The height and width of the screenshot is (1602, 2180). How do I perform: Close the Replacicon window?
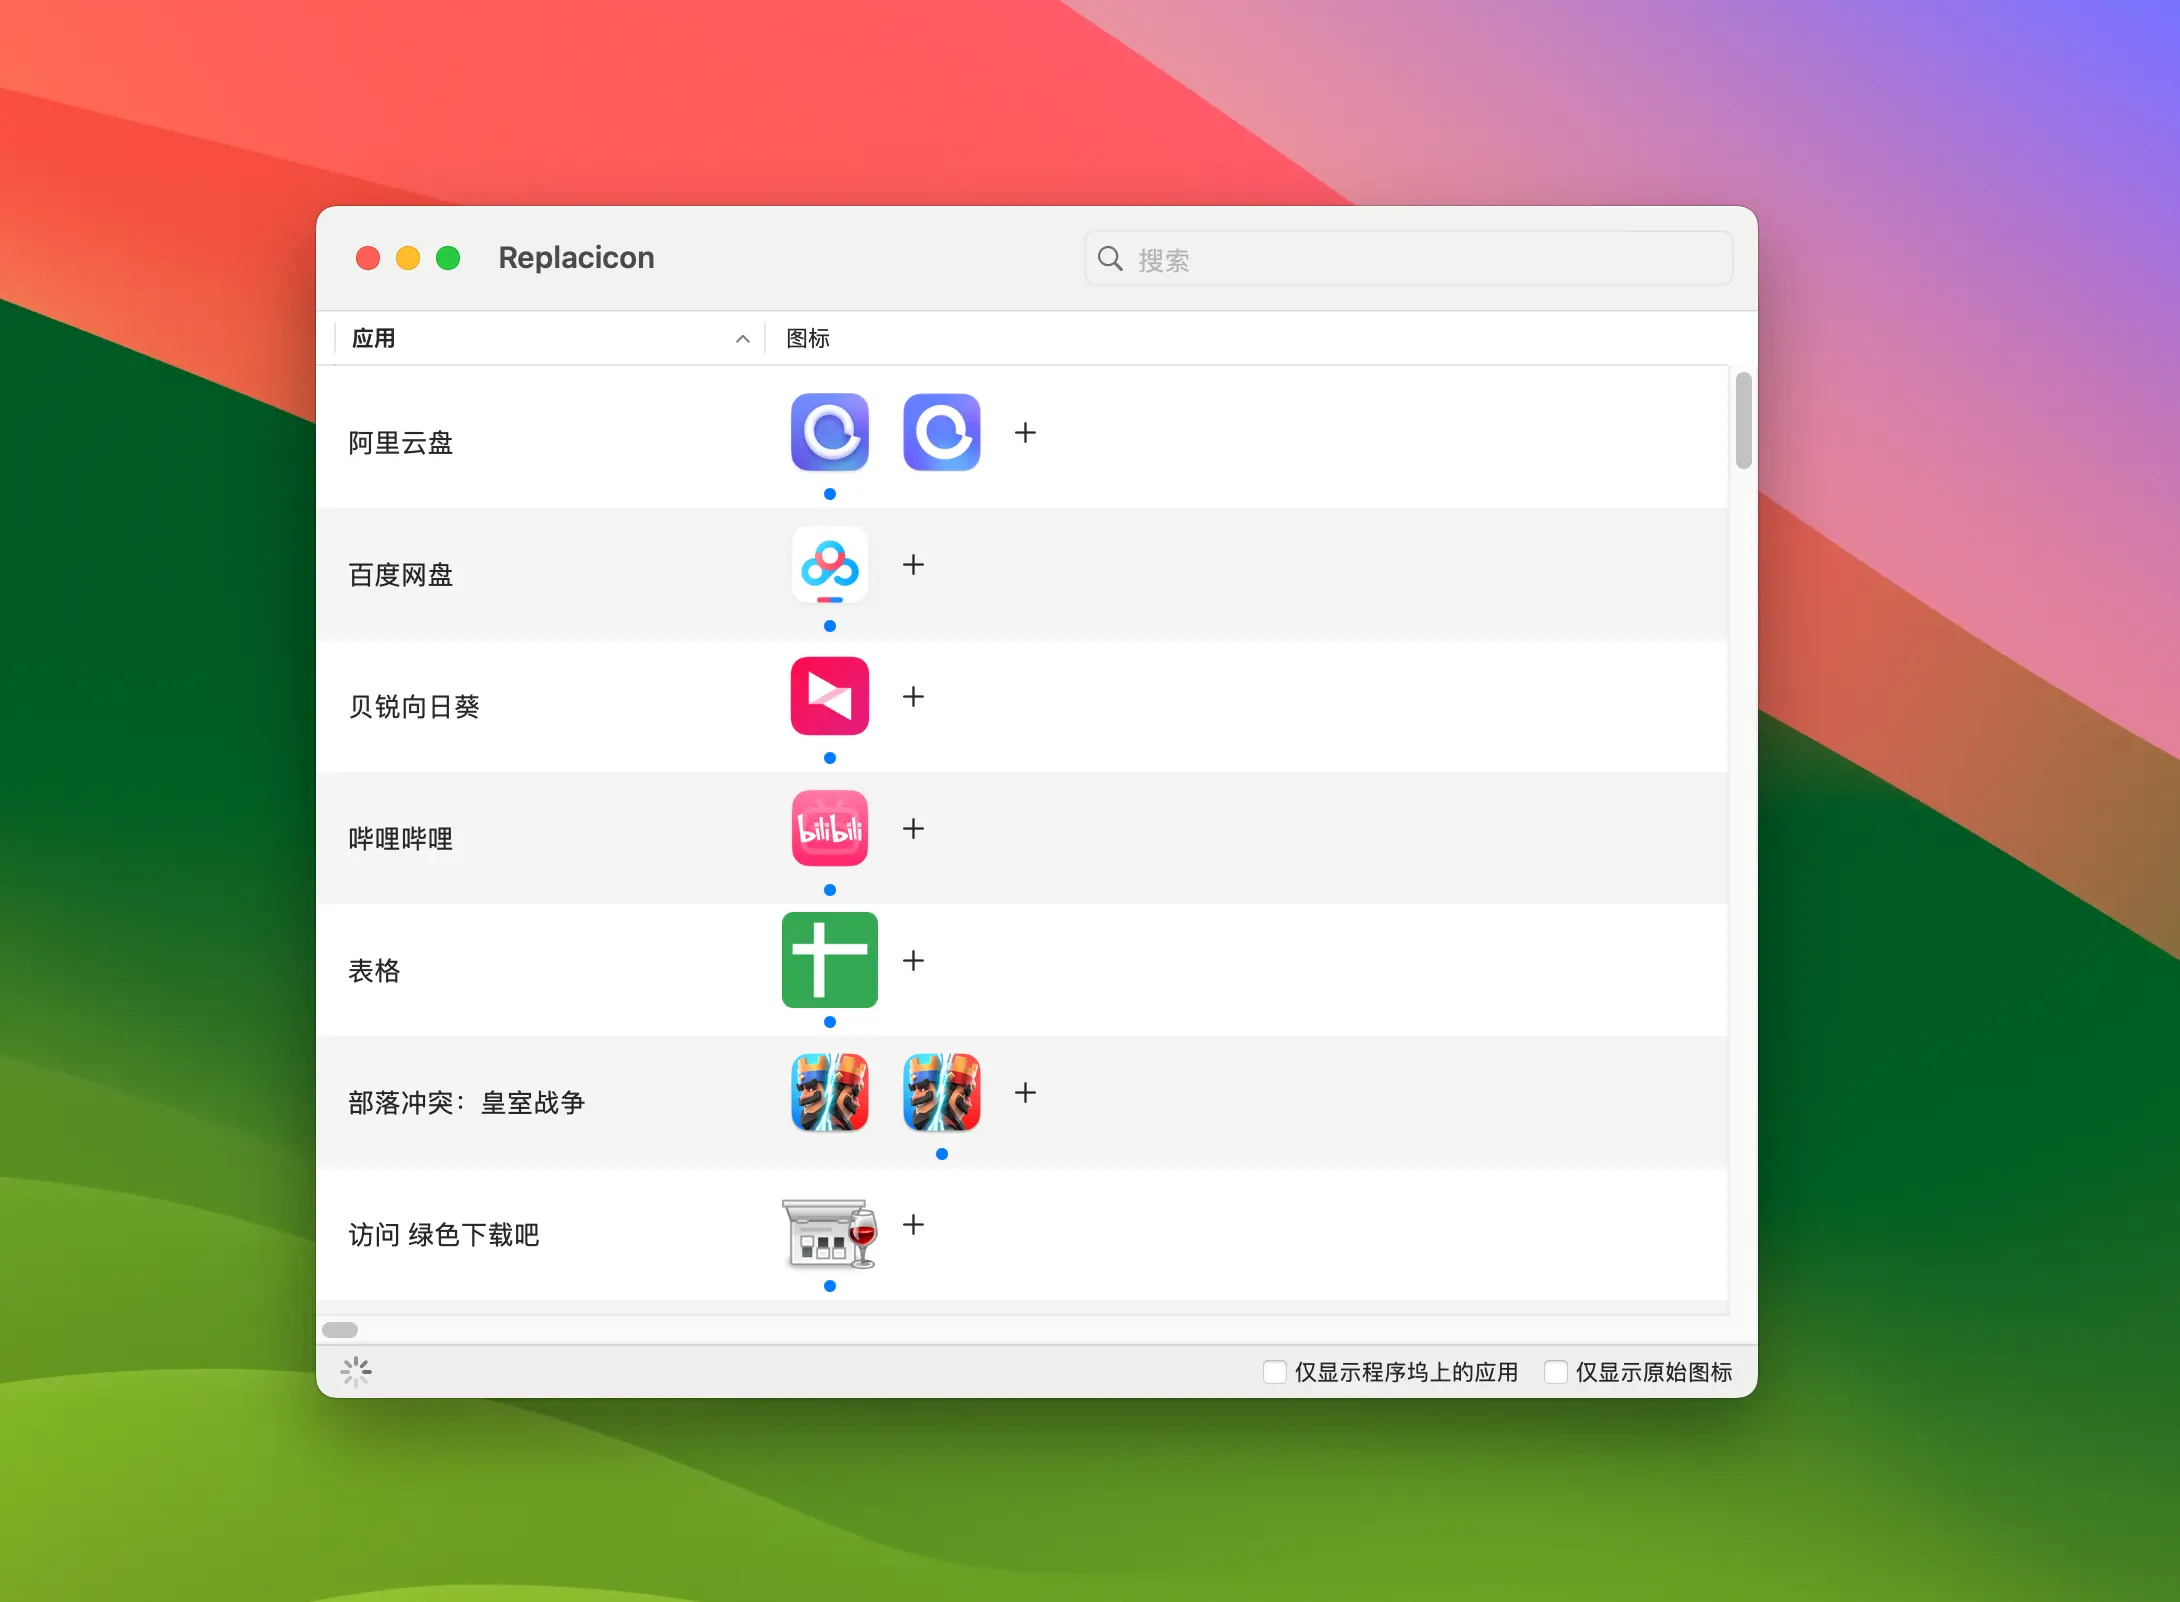368,258
